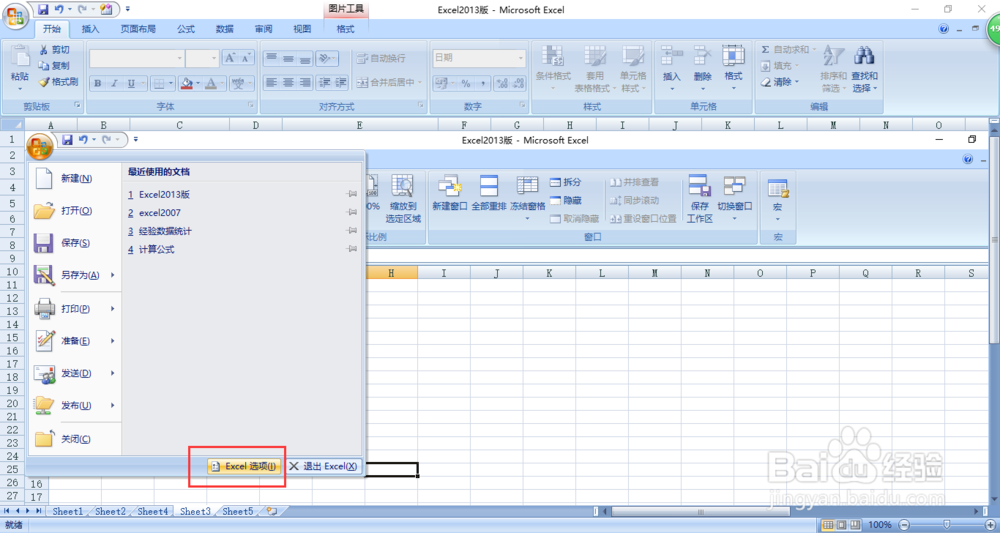The width and height of the screenshot is (1000, 533).
Task: Expand the Send (发送) submenu arrow
Action: point(113,373)
